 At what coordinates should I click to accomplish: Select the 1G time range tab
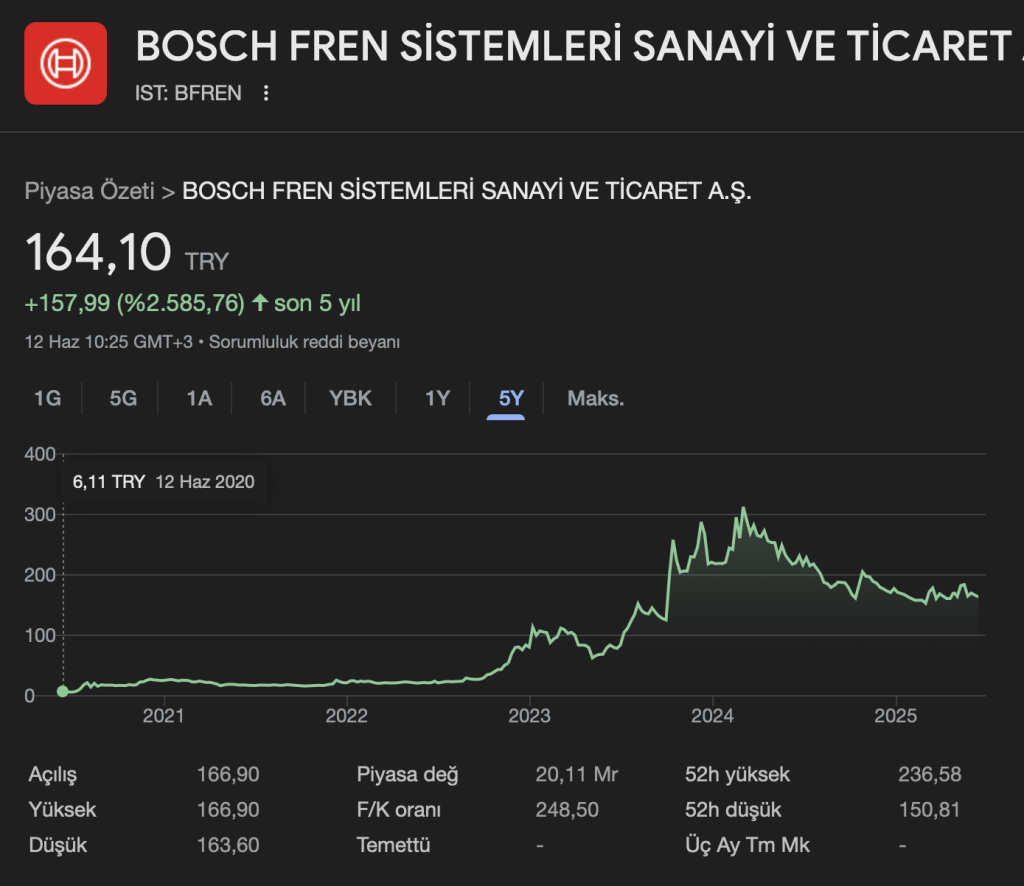tap(48, 398)
